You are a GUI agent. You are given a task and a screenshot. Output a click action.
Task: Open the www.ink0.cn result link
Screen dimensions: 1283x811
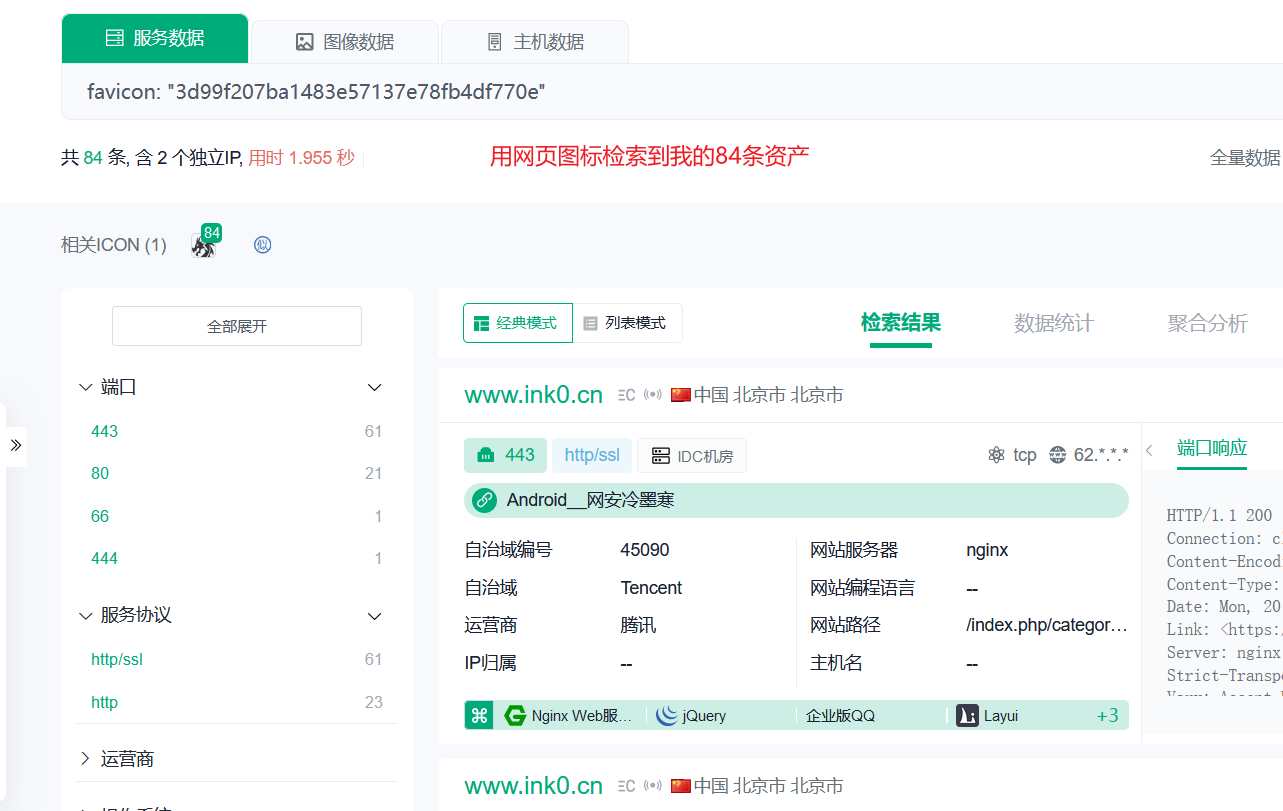[533, 394]
